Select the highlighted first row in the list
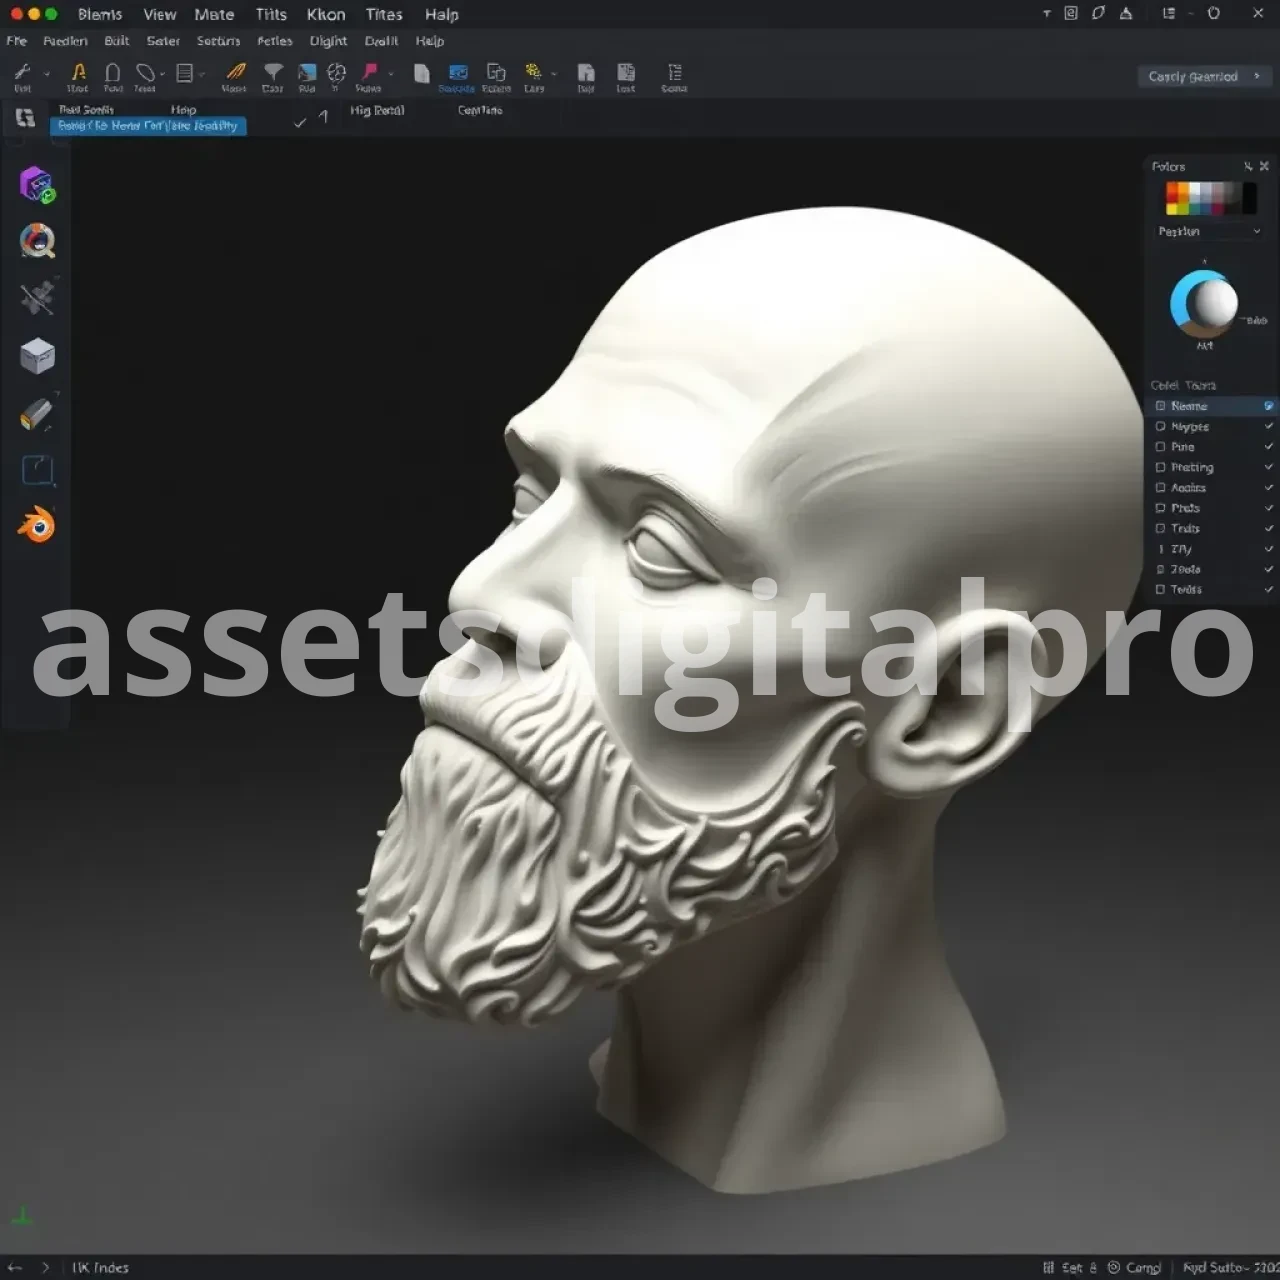1280x1280 pixels. [1210, 406]
